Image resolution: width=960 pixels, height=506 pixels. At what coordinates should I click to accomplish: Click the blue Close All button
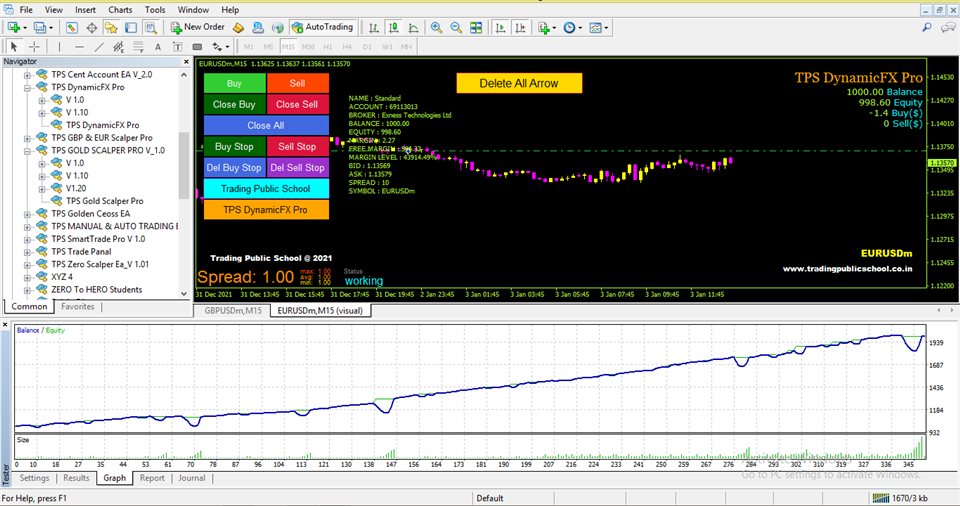(266, 126)
